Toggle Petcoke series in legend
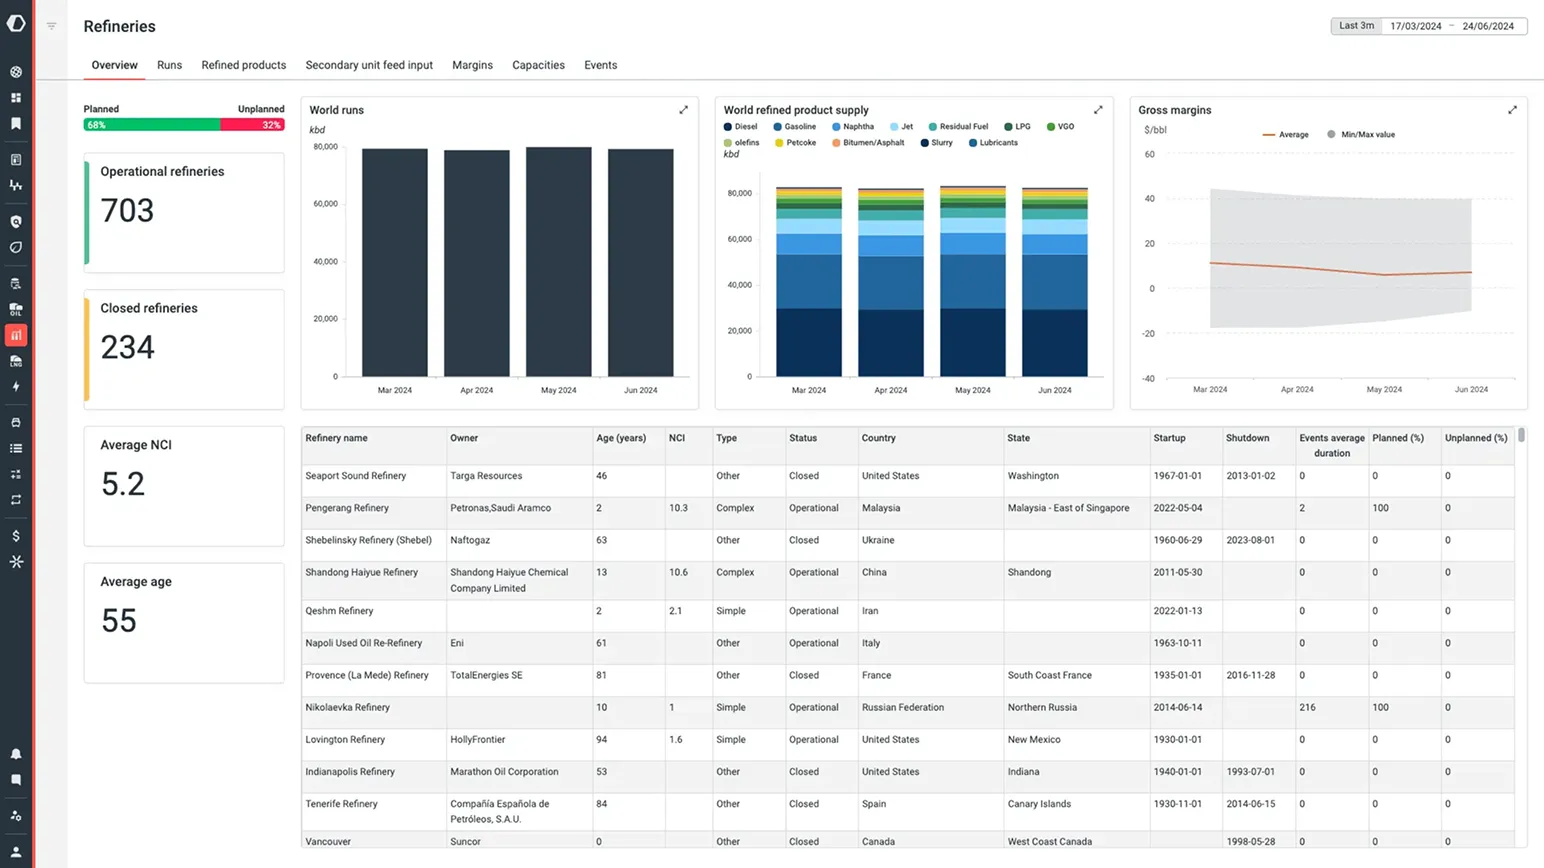The image size is (1544, 868). tap(795, 143)
